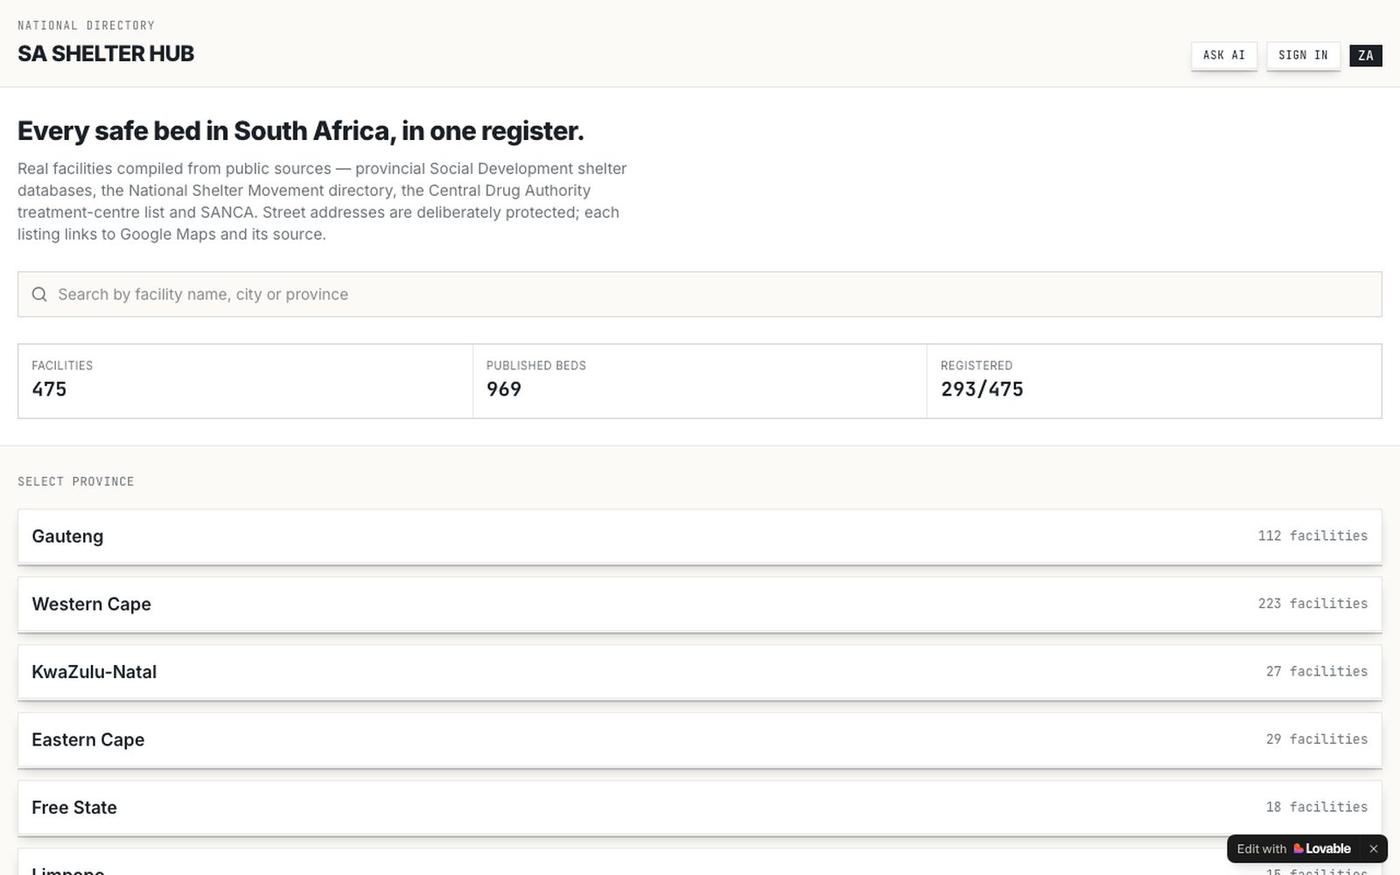This screenshot has width=1400, height=875.
Task: Dismiss the Edit with Lovable badge
Action: (1373, 849)
